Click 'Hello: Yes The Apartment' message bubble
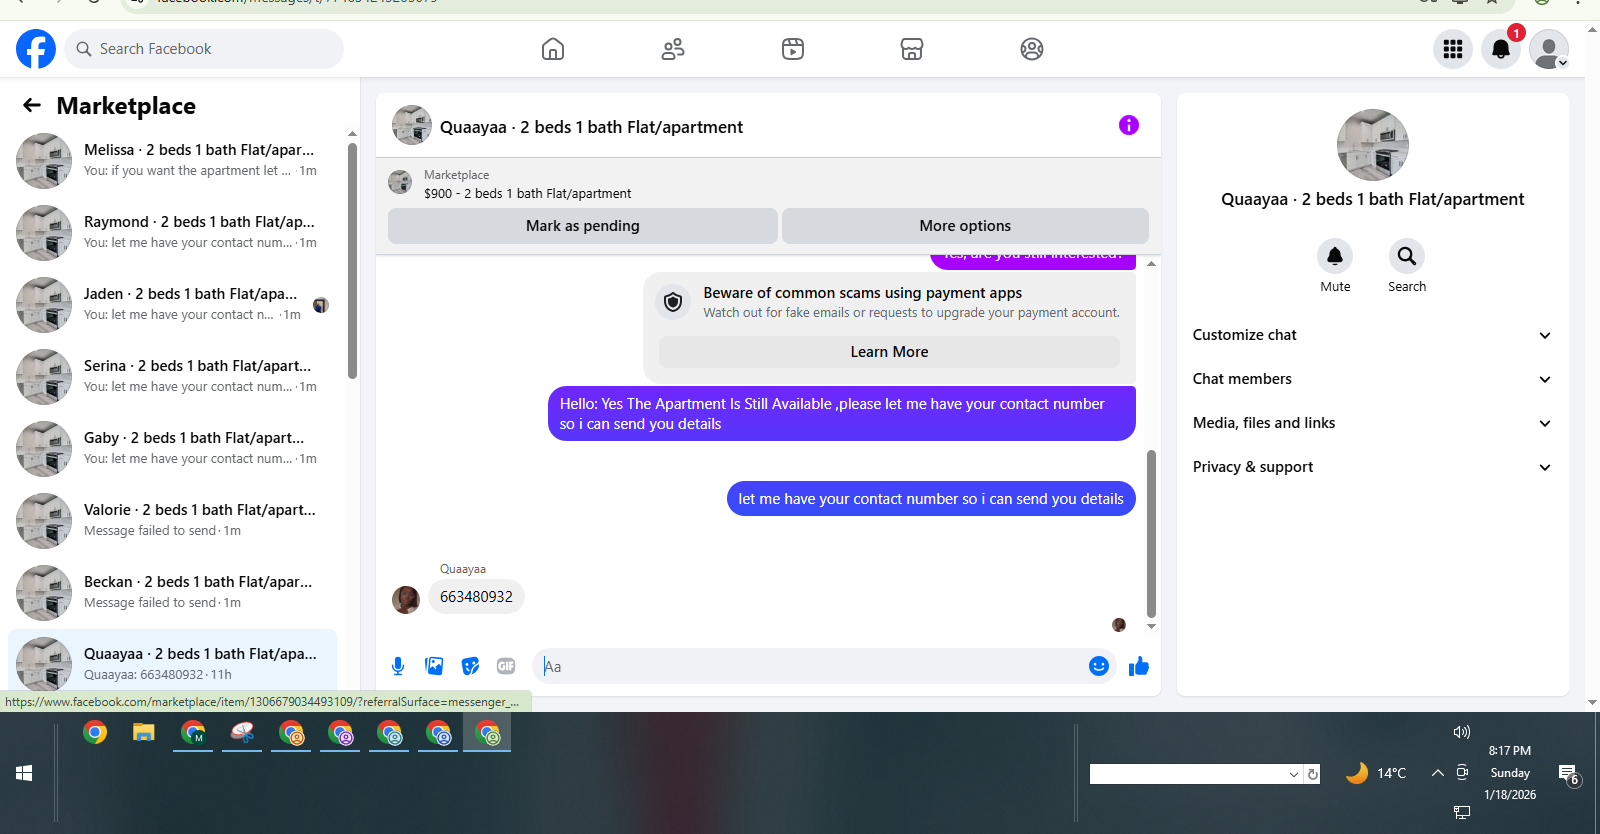Image resolution: width=1600 pixels, height=834 pixels. (x=842, y=414)
